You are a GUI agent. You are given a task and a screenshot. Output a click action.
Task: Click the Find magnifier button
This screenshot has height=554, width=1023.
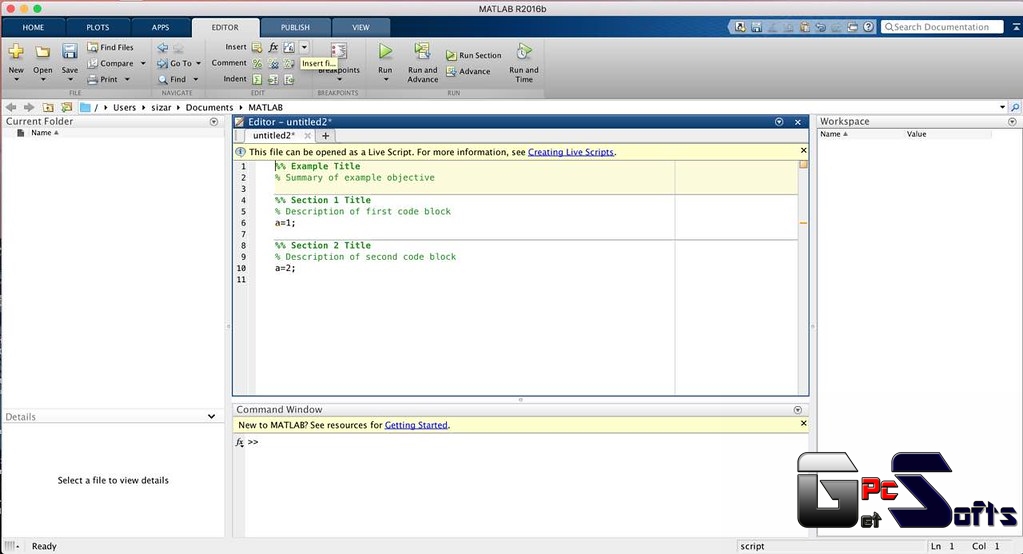point(172,79)
